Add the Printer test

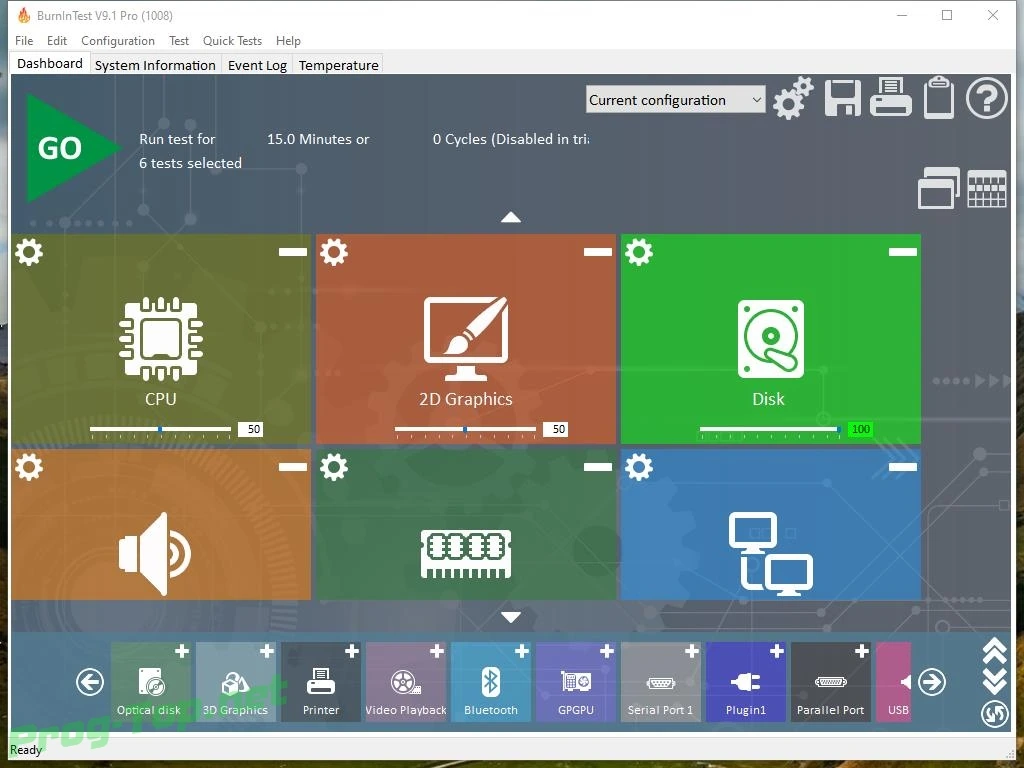pyautogui.click(x=352, y=651)
